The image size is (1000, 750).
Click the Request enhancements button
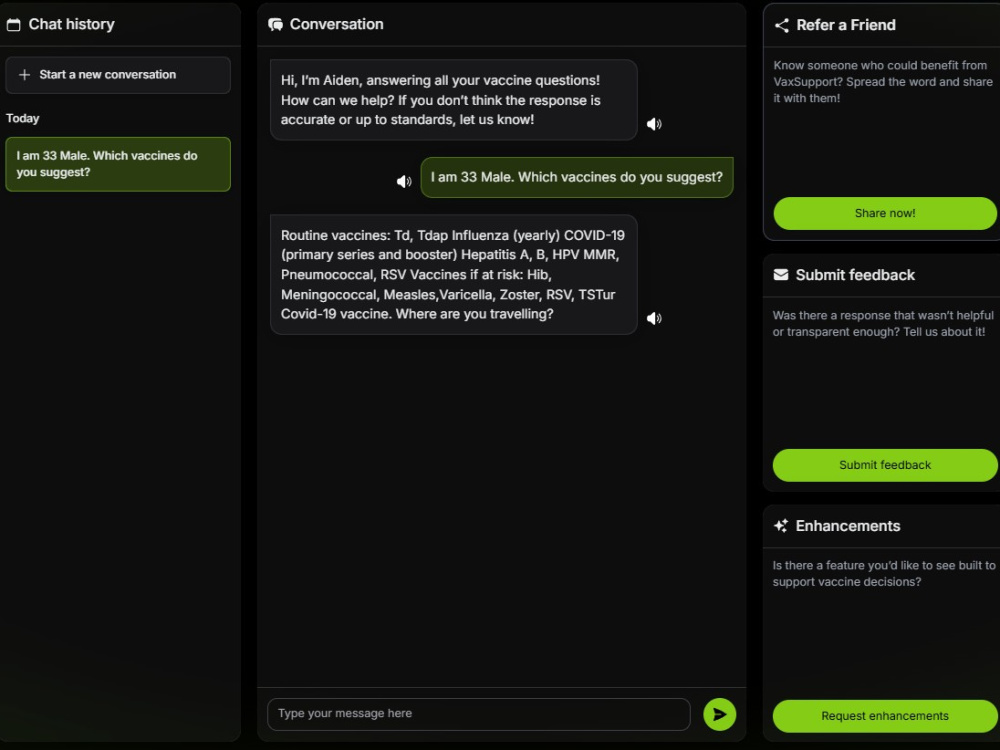pos(885,716)
